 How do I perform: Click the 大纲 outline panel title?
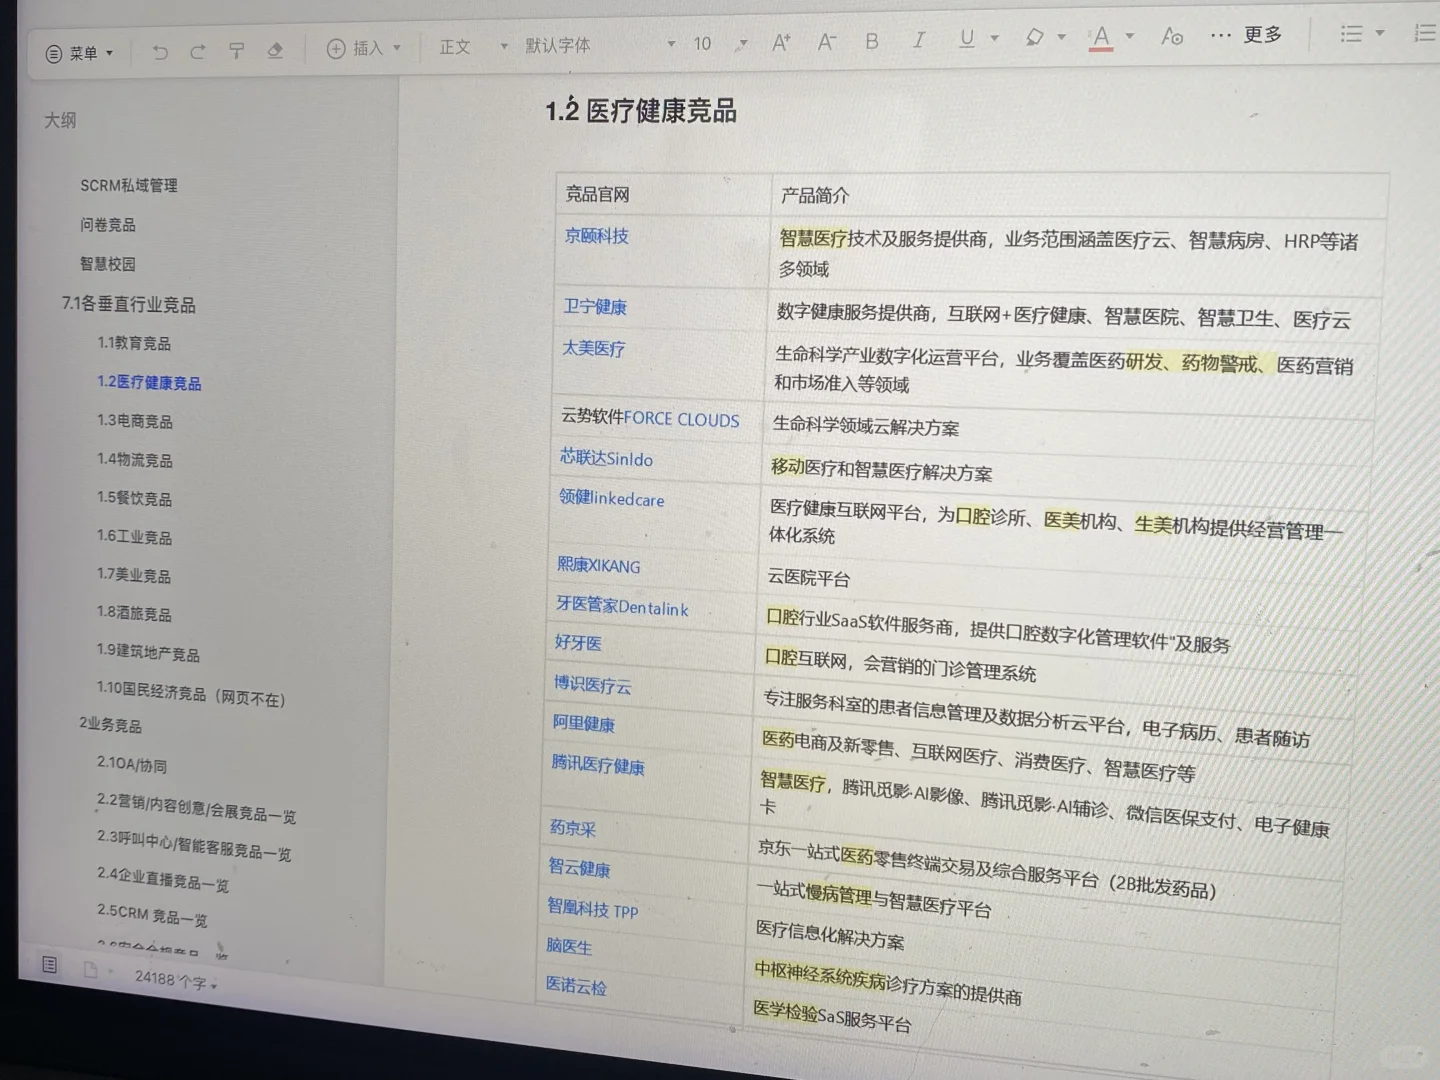point(60,120)
